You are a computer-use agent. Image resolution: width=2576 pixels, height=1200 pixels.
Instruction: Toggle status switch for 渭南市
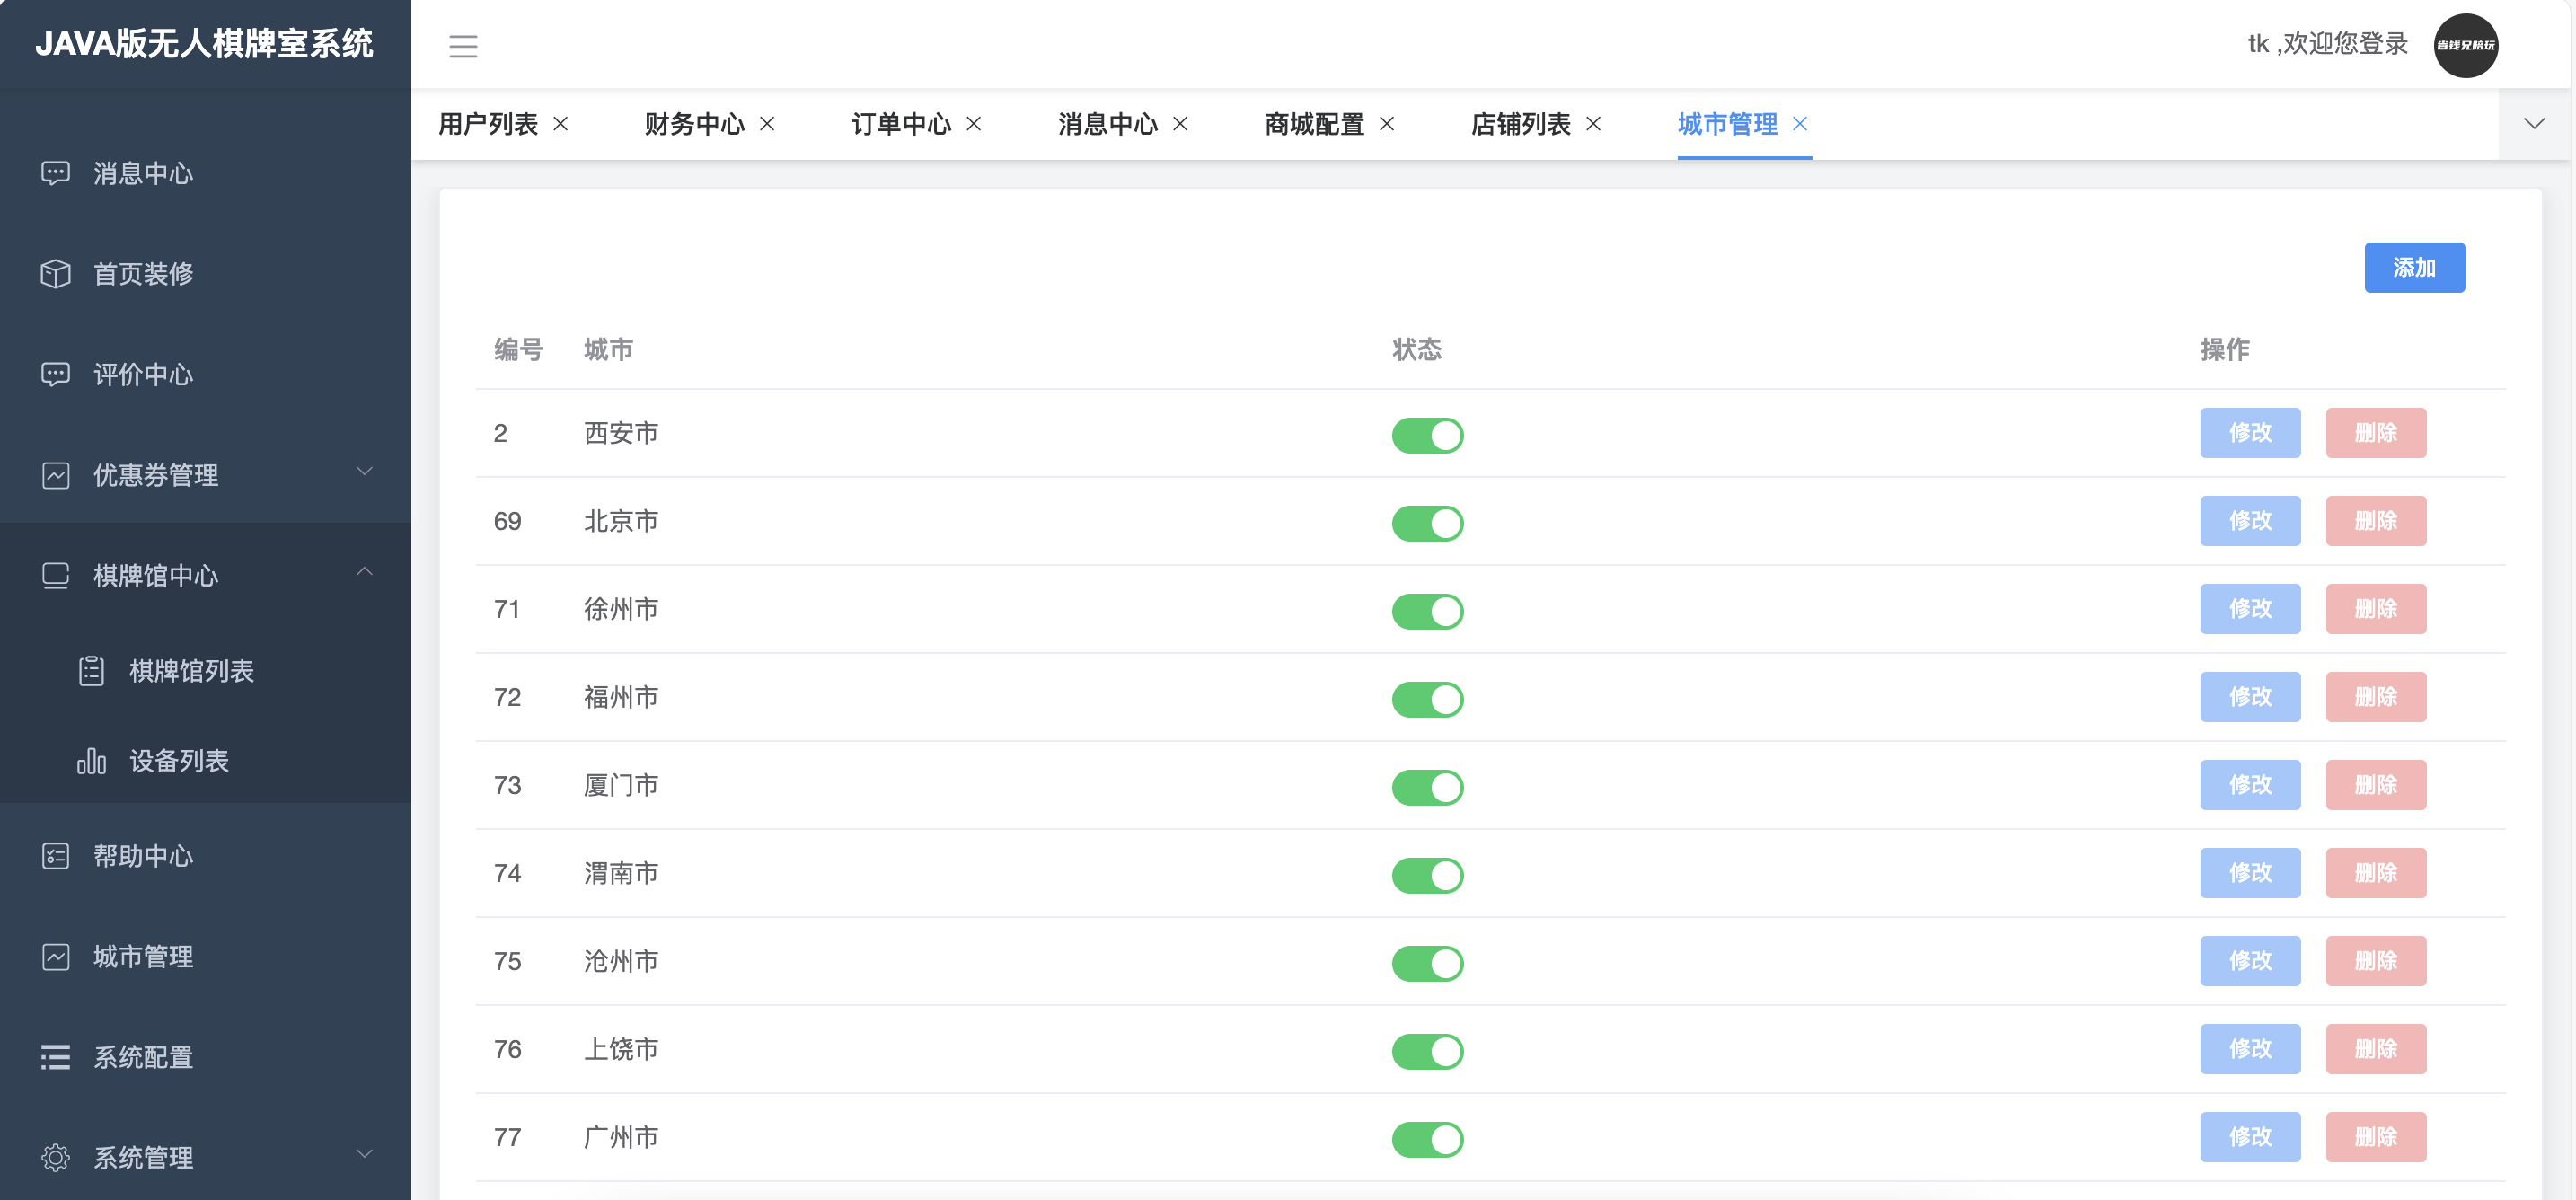(x=1428, y=875)
